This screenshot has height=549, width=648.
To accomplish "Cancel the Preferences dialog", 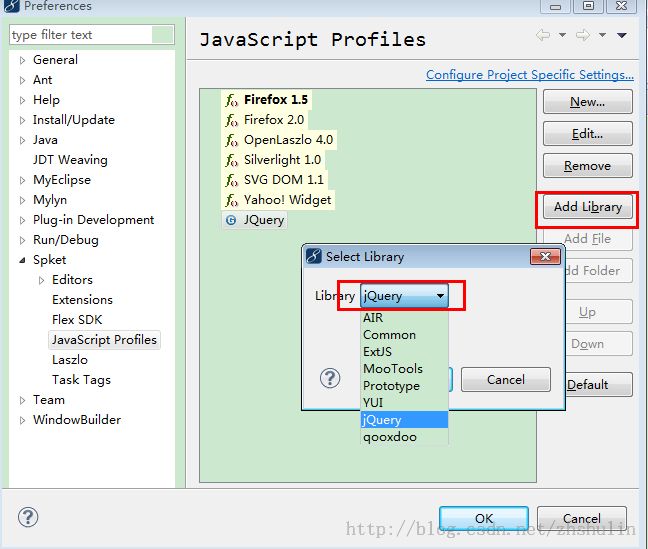I will 581,518.
